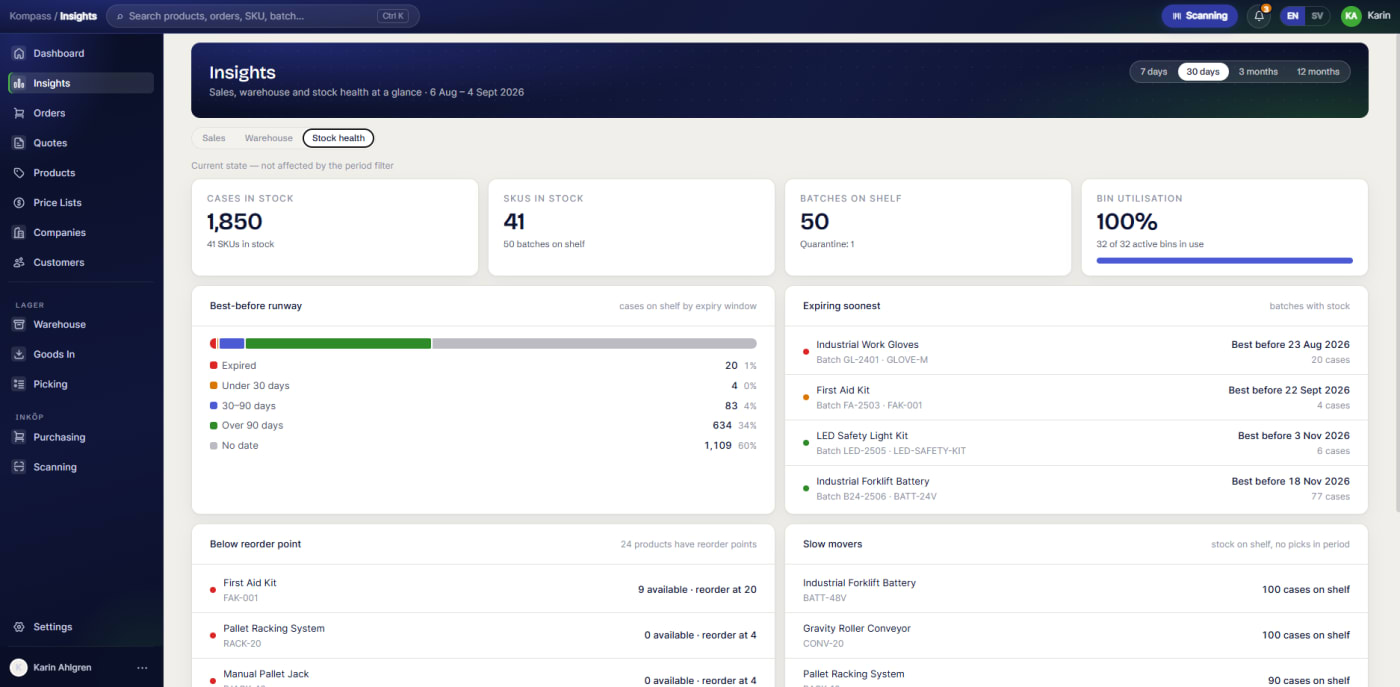1400x687 pixels.
Task: Click the Scanning button in top bar
Action: [x=1199, y=16]
